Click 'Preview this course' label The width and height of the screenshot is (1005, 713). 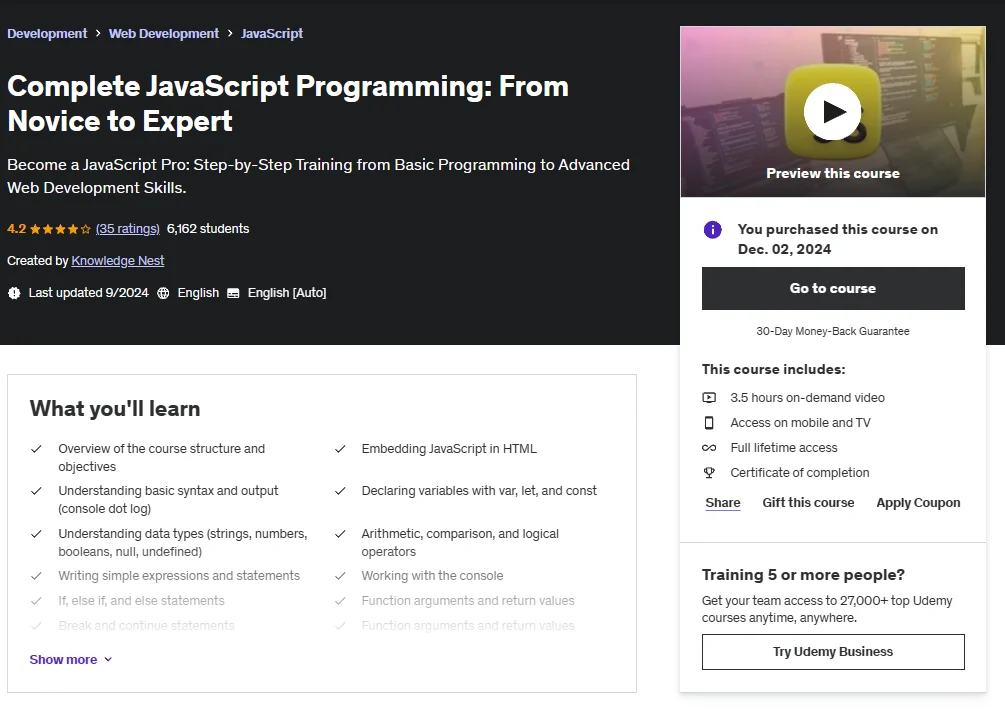click(x=833, y=173)
